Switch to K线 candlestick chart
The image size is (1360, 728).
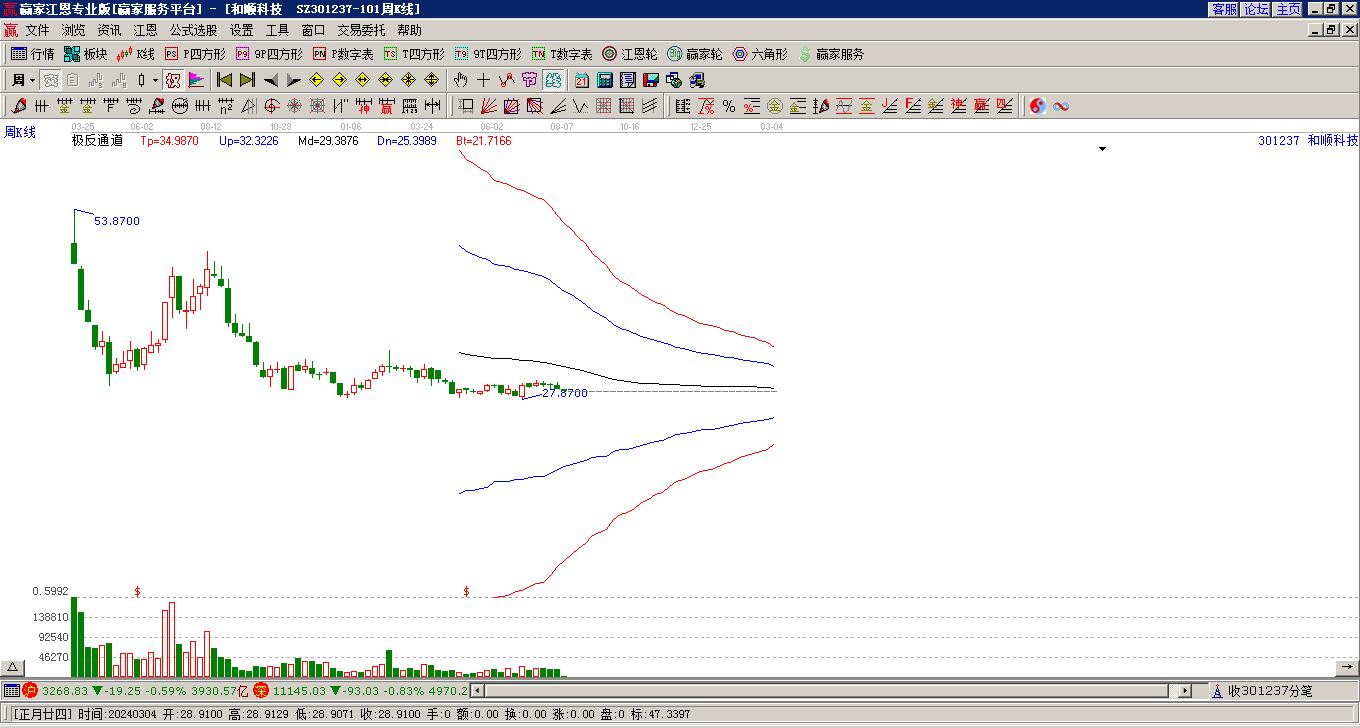(x=136, y=54)
